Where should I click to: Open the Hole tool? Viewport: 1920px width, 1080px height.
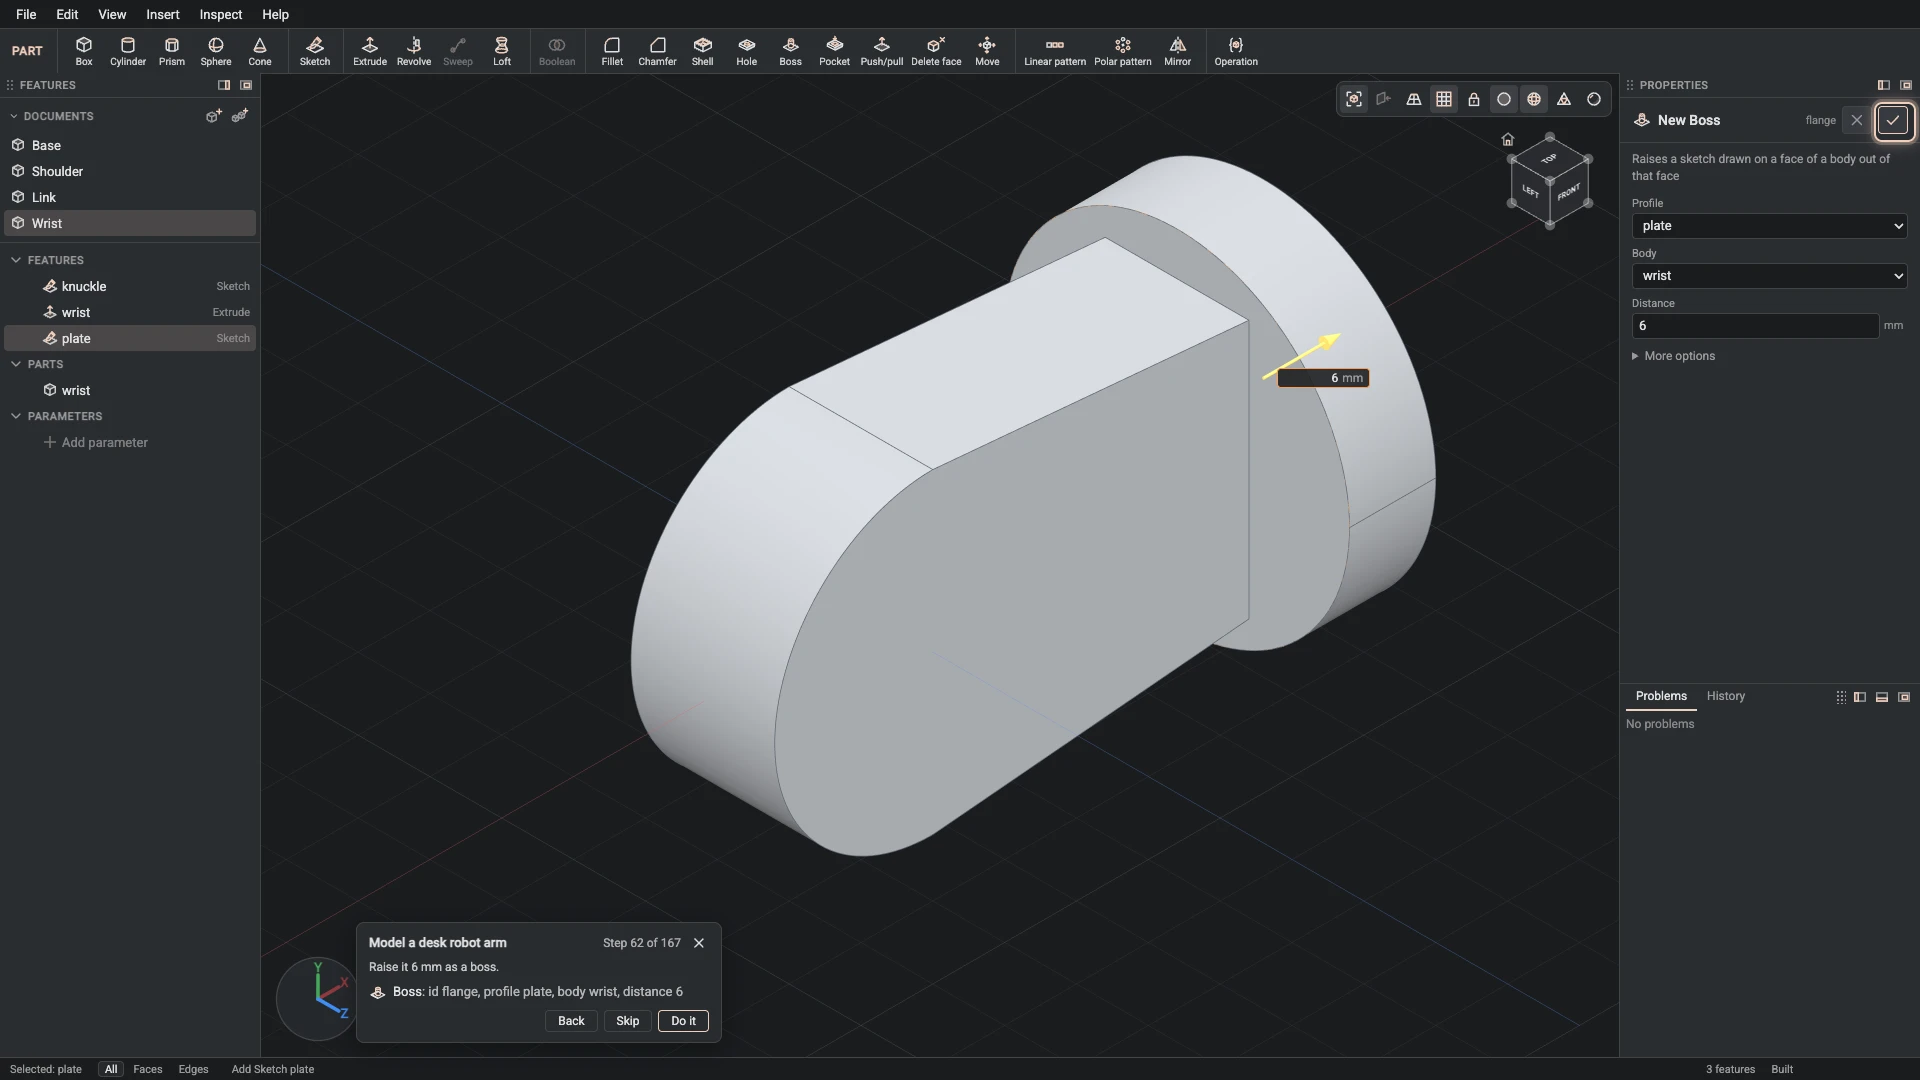[747, 51]
